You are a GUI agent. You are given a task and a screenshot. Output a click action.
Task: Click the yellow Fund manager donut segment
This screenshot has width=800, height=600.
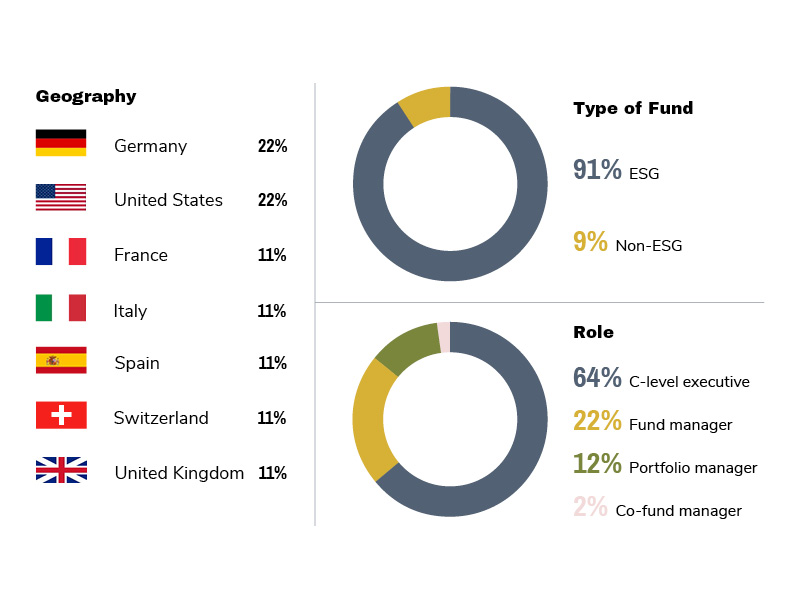pyautogui.click(x=372, y=420)
